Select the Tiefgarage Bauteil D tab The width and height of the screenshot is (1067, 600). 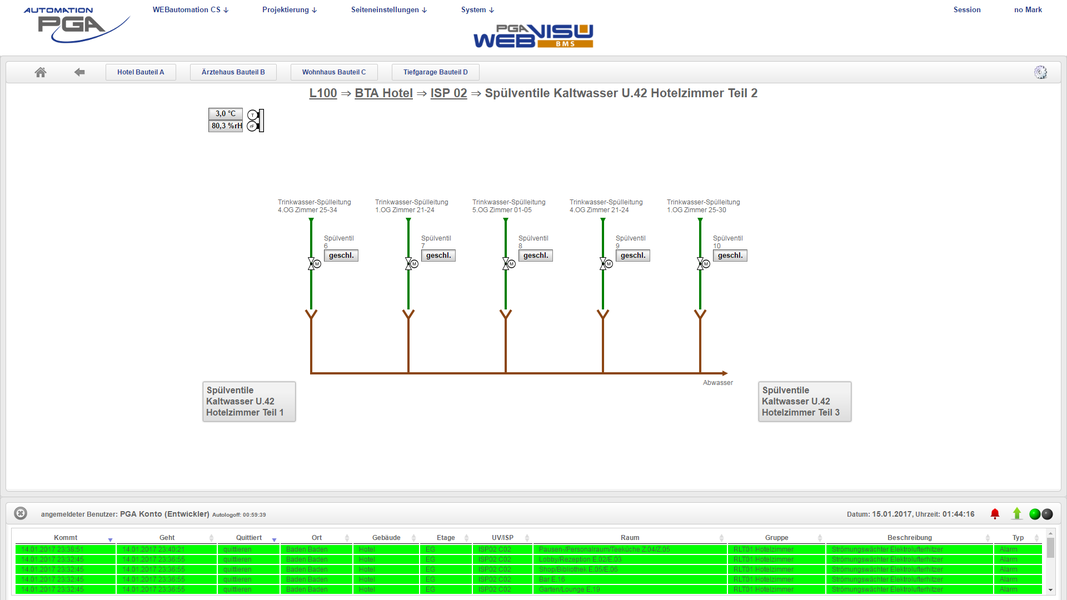435,72
